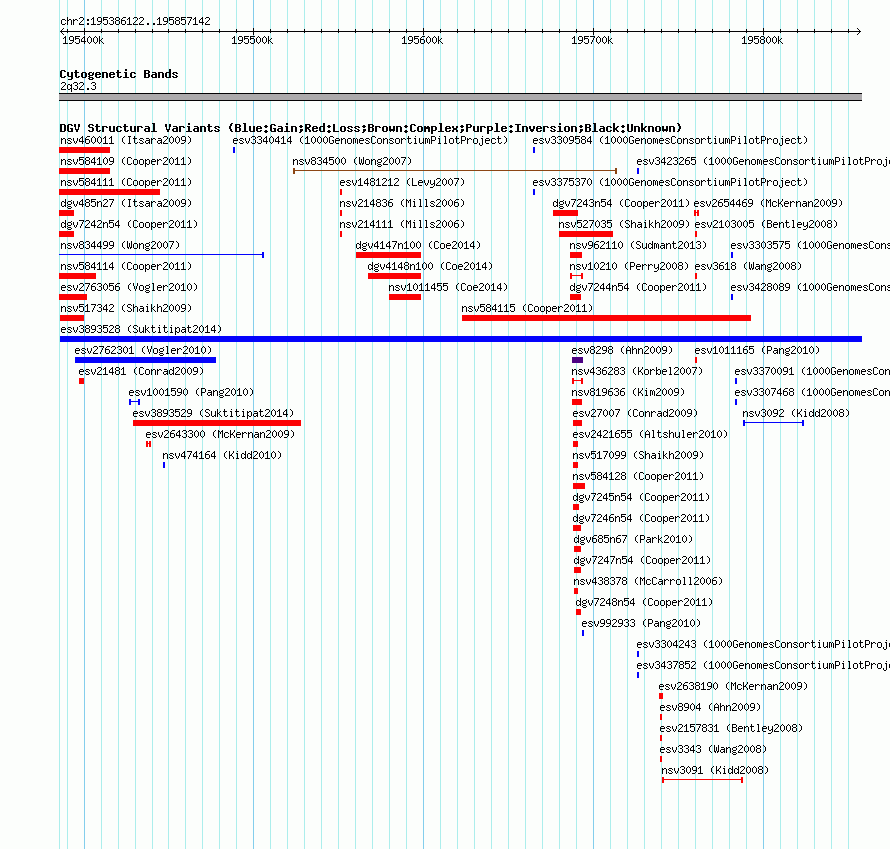Click the chr2:195386122..195857142 region label
The height and width of the screenshot is (849, 890).
click(x=135, y=21)
